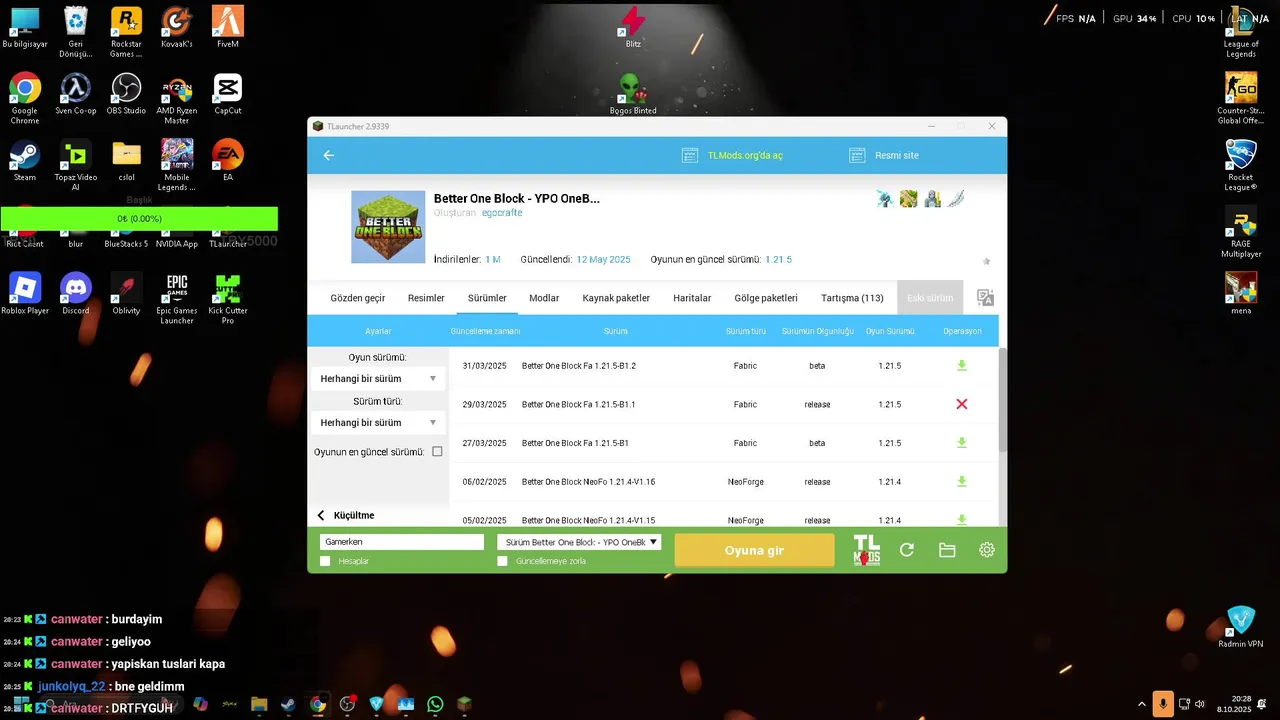Enable 'Güncellemeye zorla' checkbox
The height and width of the screenshot is (720, 1280).
[502, 561]
